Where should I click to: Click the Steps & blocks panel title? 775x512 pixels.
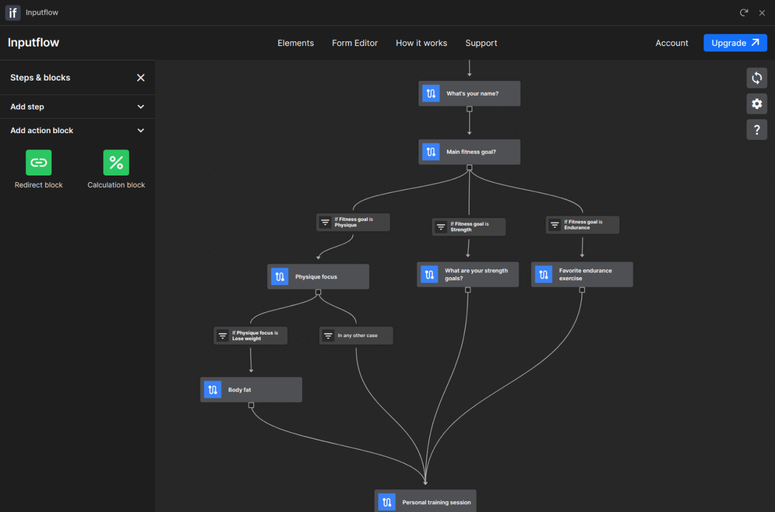[40, 78]
